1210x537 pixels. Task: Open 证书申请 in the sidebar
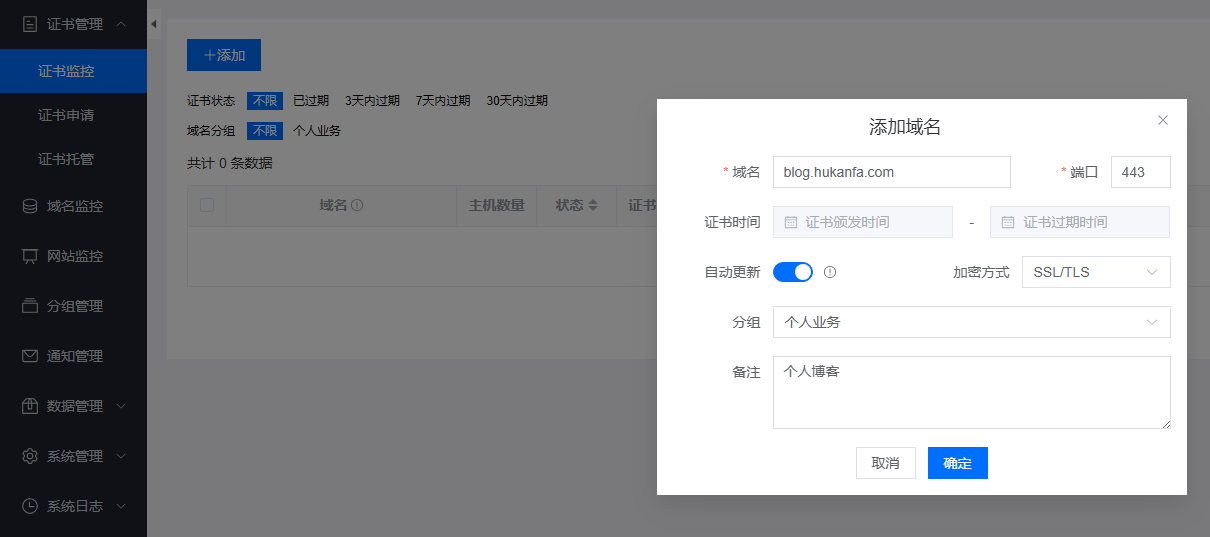coord(73,115)
